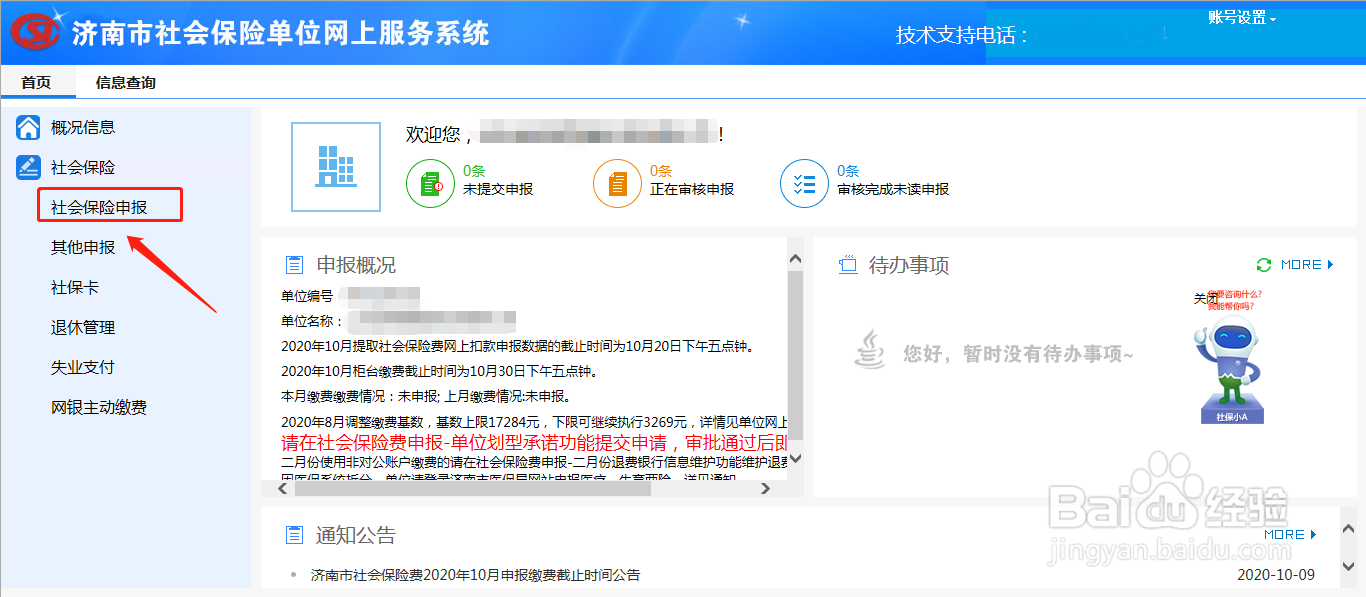Click the 申报概况 document icon
Viewport: 1366px width, 597px height.
pos(294,263)
